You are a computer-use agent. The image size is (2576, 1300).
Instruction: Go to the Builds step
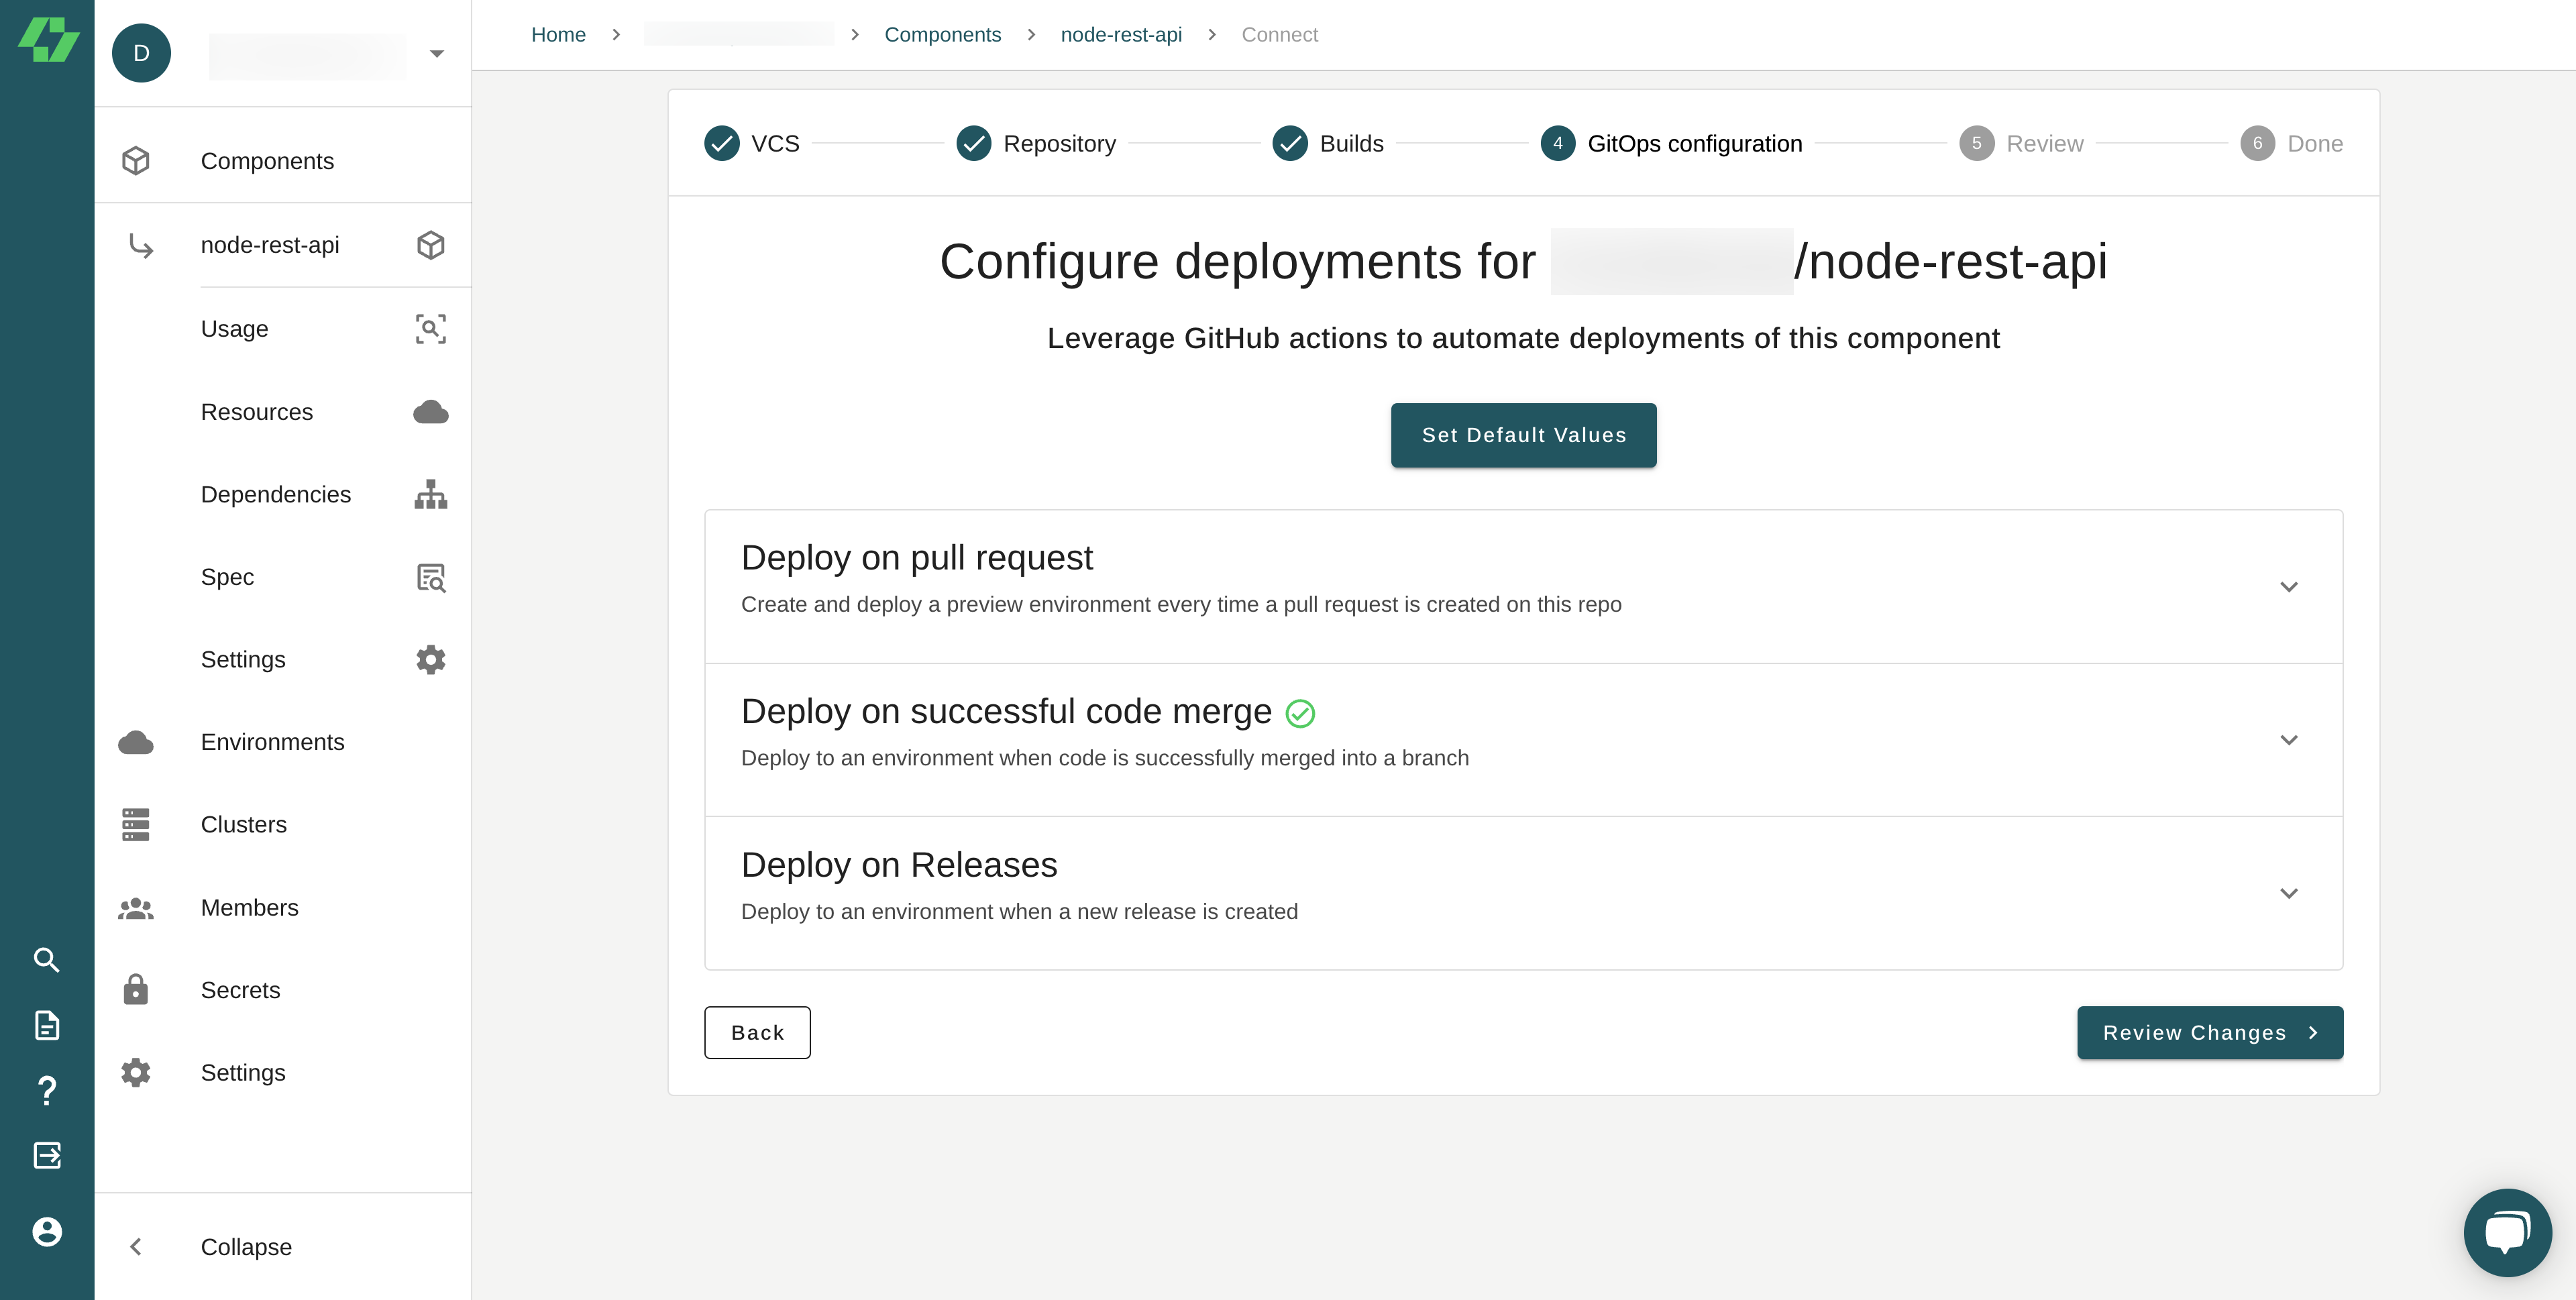pyautogui.click(x=1328, y=144)
